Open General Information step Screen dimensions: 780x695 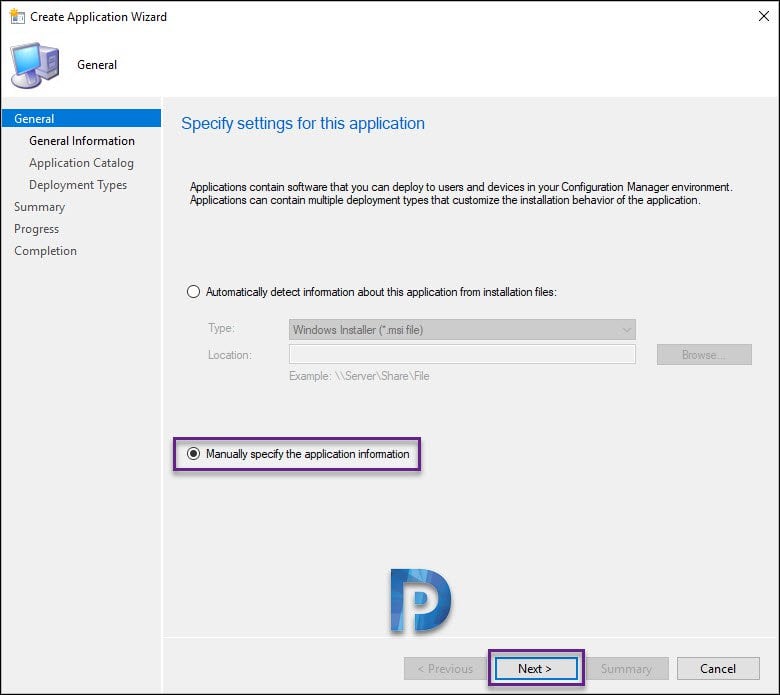point(82,141)
